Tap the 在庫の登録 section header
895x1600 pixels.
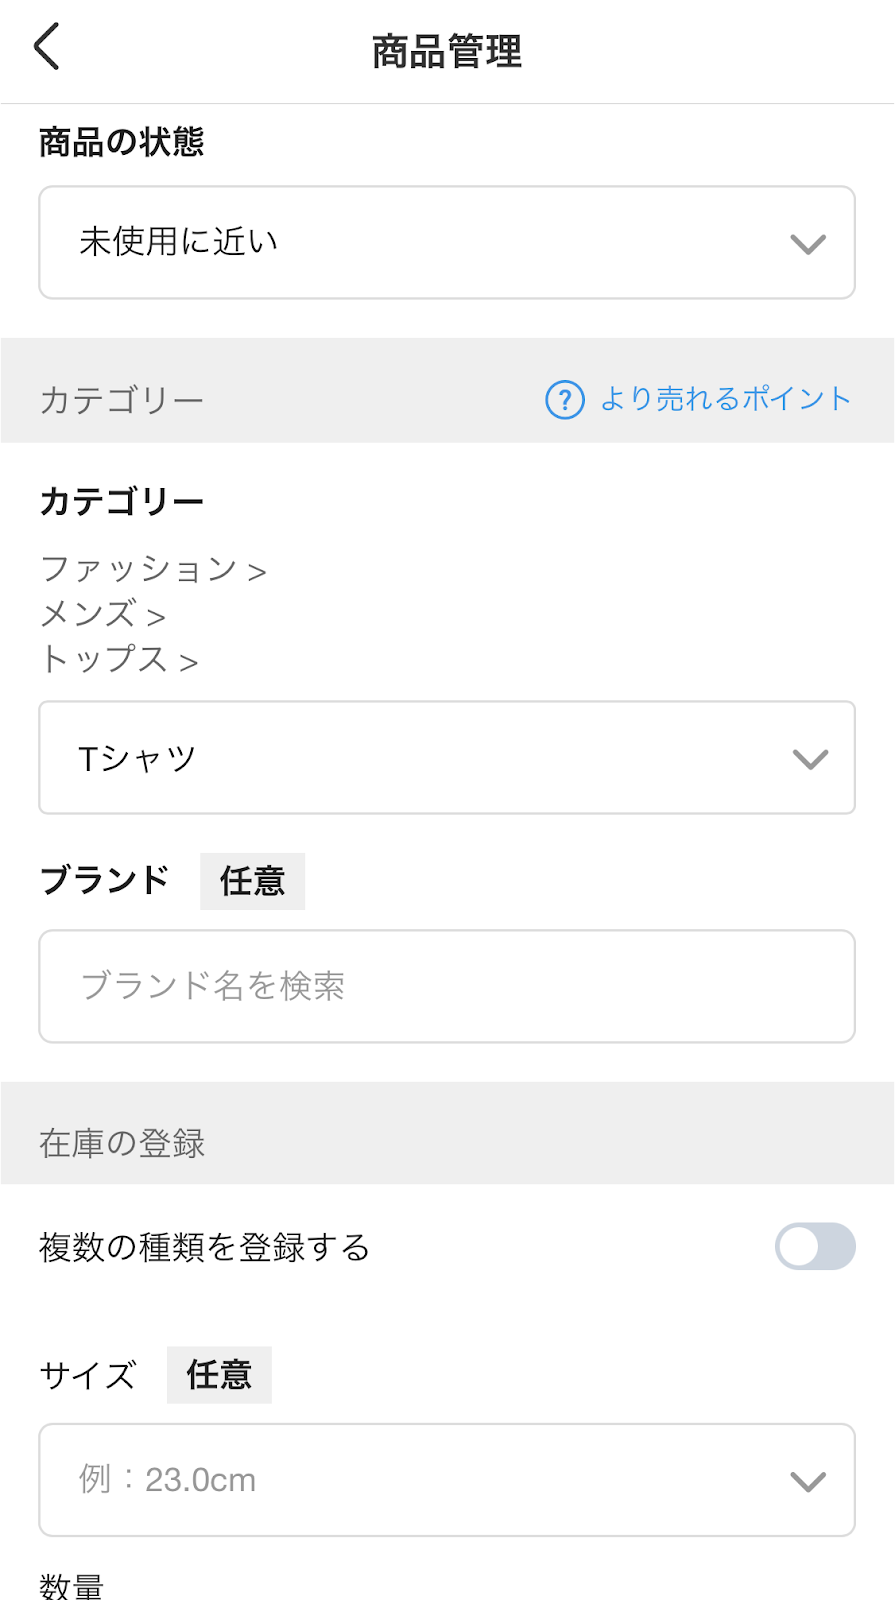122,1143
